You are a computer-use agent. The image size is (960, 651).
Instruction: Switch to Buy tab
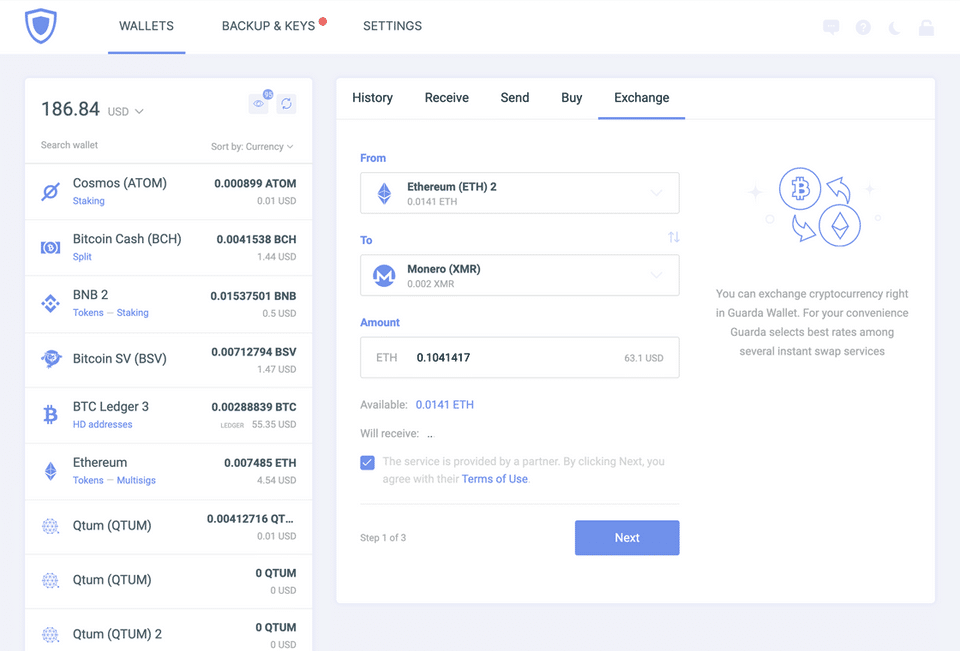pyautogui.click(x=572, y=98)
